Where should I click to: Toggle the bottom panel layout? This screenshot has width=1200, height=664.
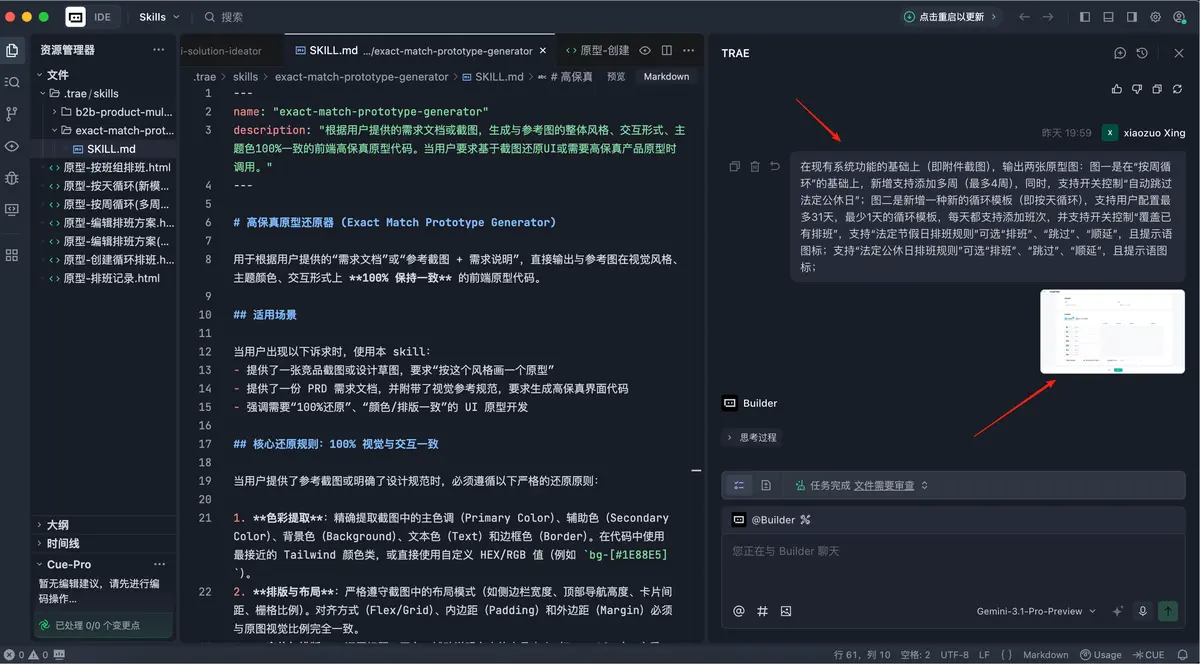(x=1108, y=17)
